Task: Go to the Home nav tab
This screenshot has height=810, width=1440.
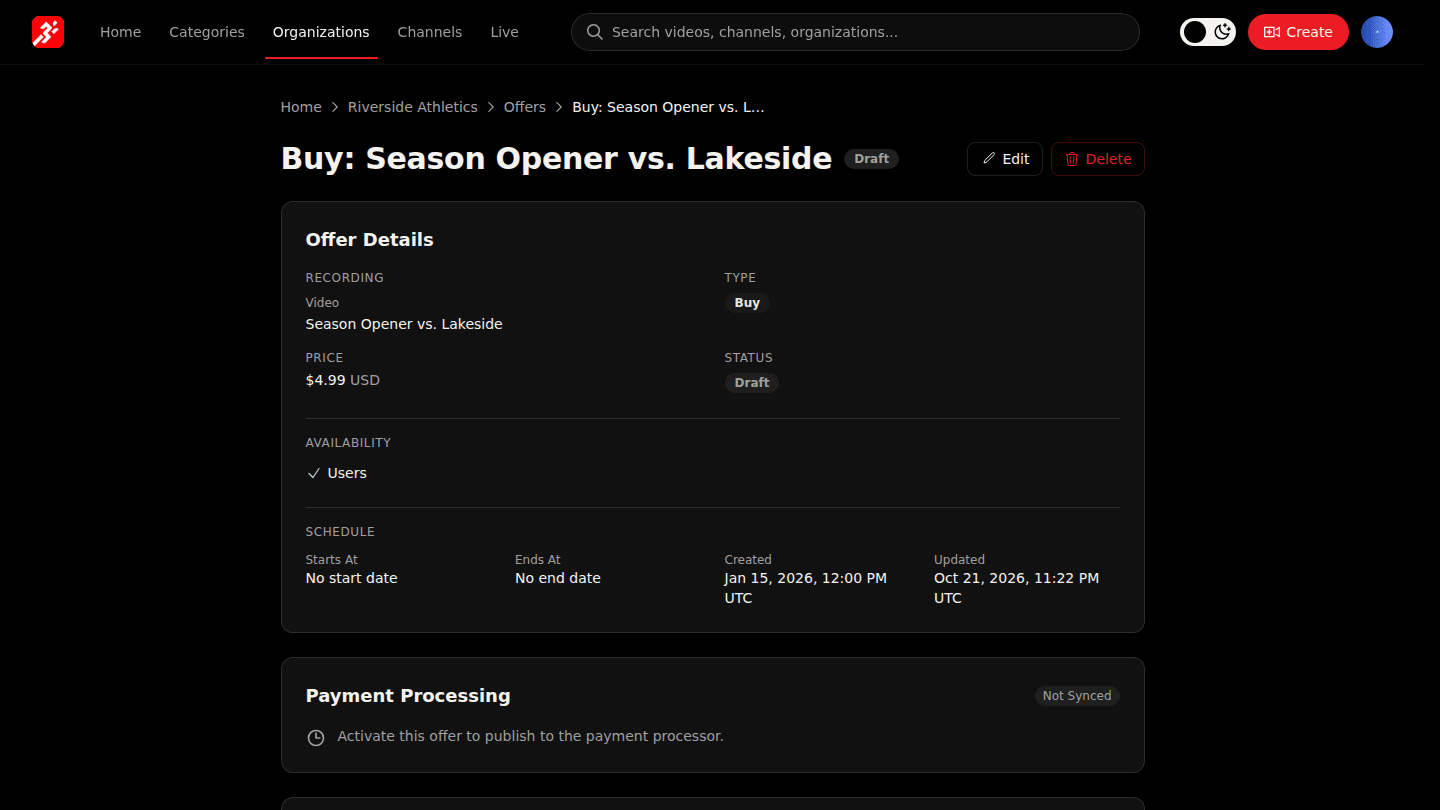Action: coord(120,32)
